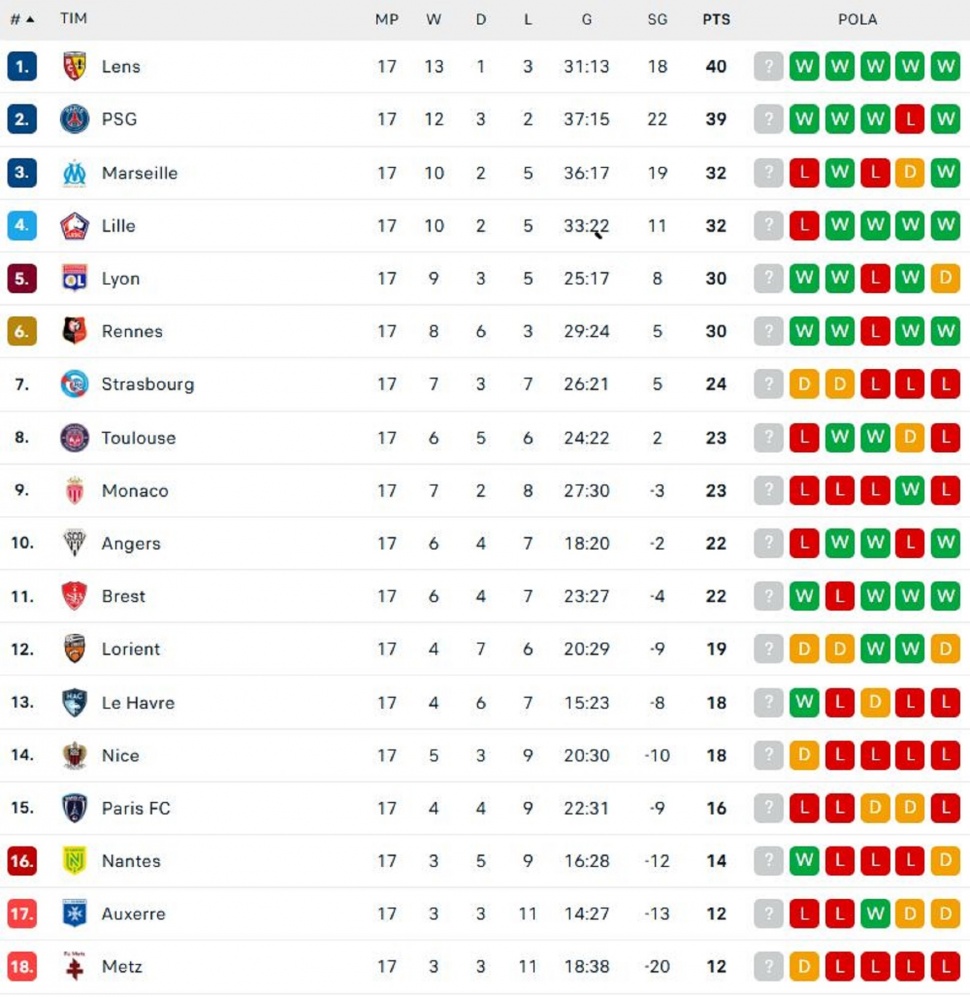The width and height of the screenshot is (970, 997).
Task: Click the Lille club badge
Action: point(72,225)
